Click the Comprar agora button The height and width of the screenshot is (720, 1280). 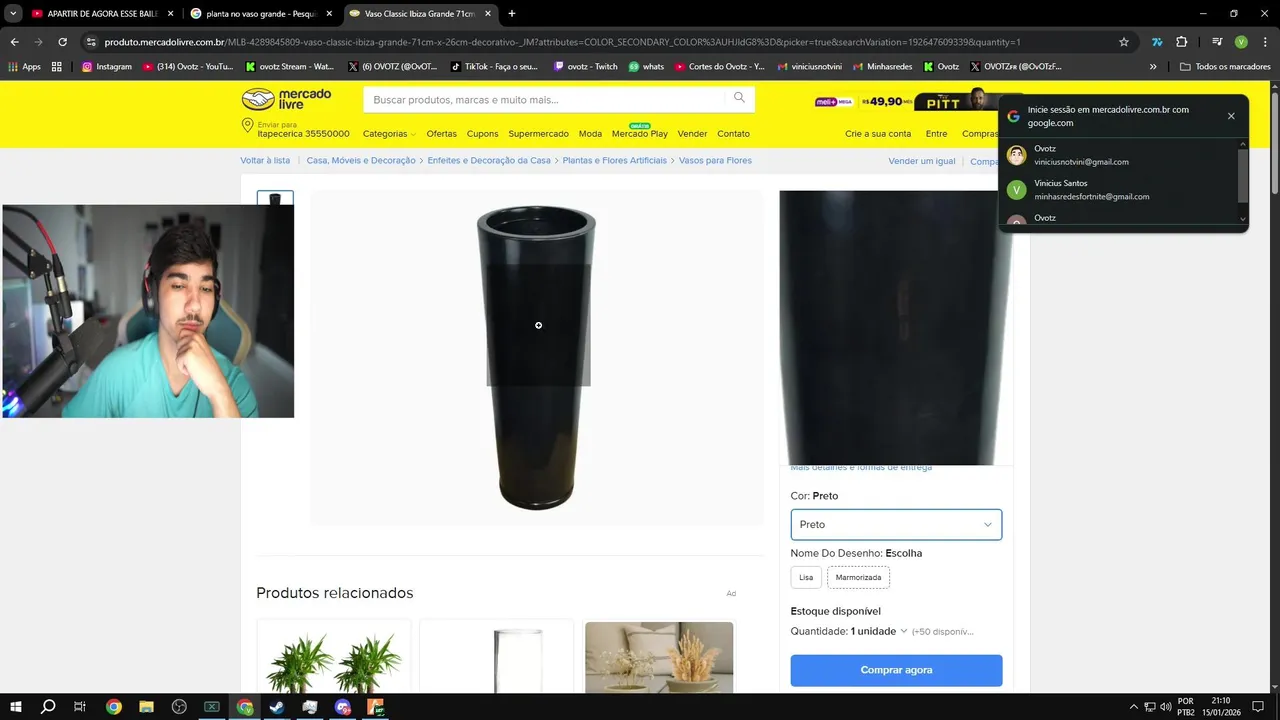coord(896,670)
